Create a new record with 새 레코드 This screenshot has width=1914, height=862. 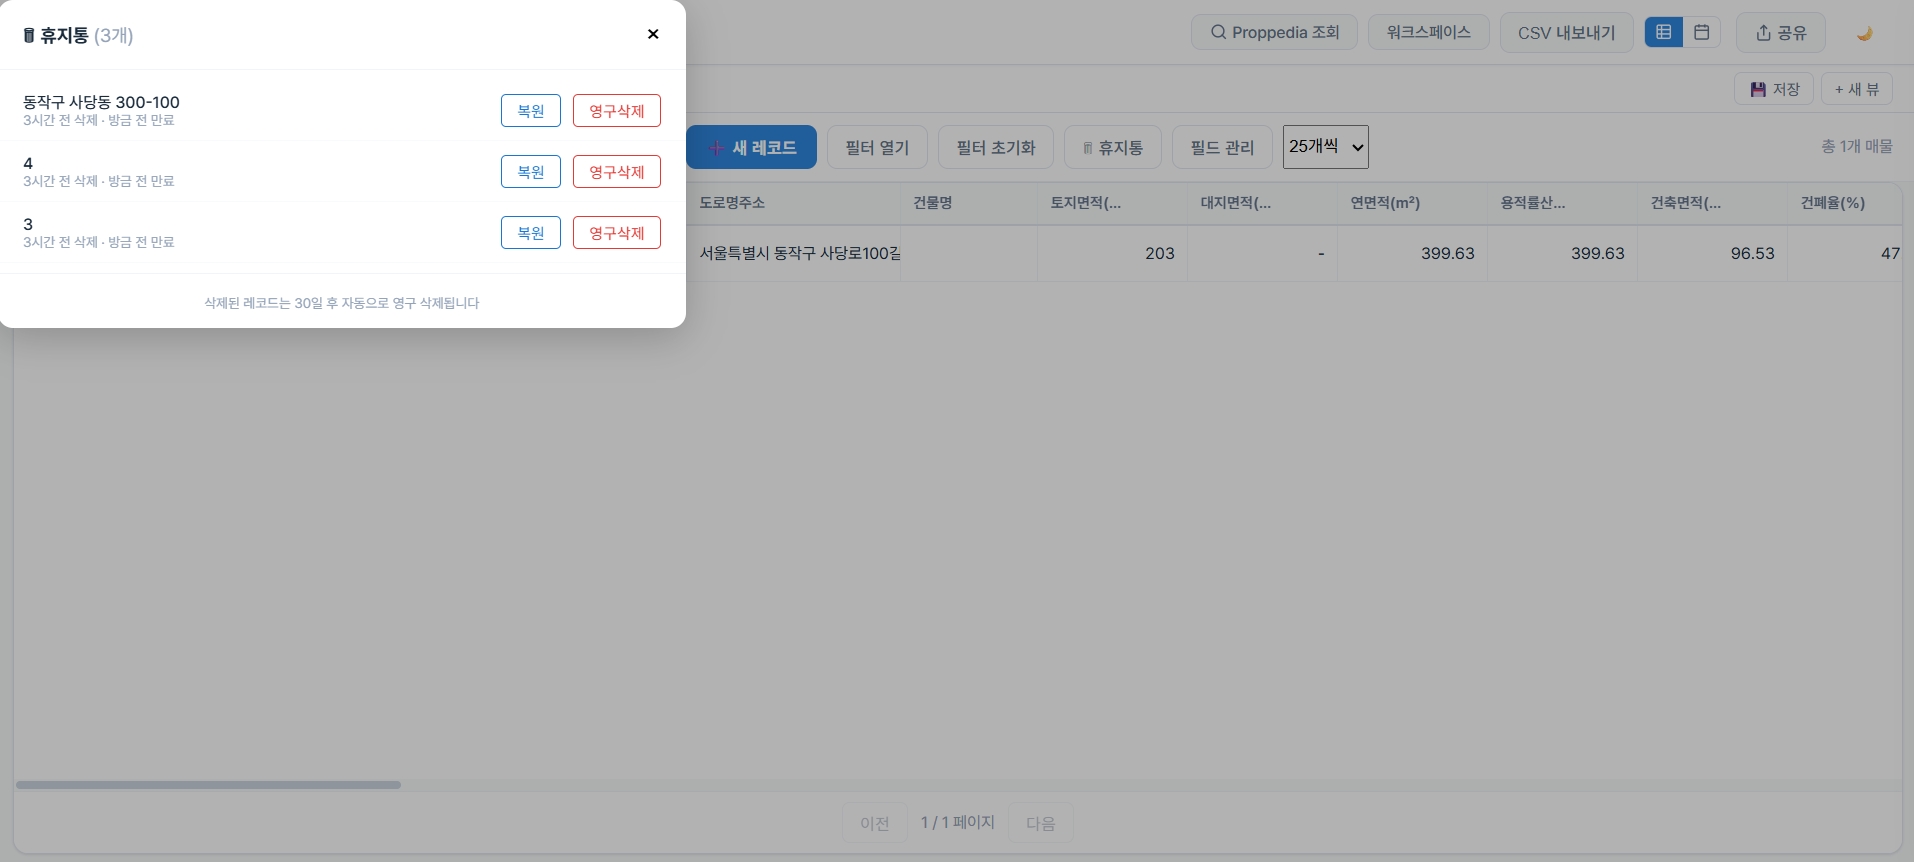pyautogui.click(x=752, y=147)
